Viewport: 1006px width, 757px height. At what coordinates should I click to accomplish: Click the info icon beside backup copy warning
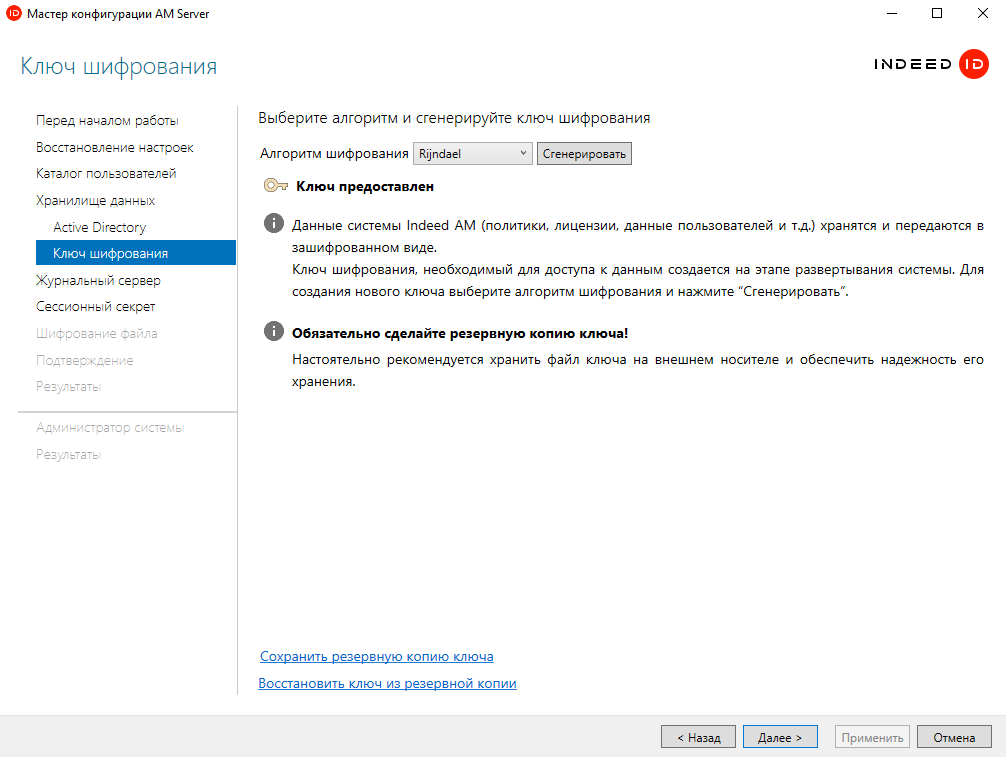click(273, 332)
